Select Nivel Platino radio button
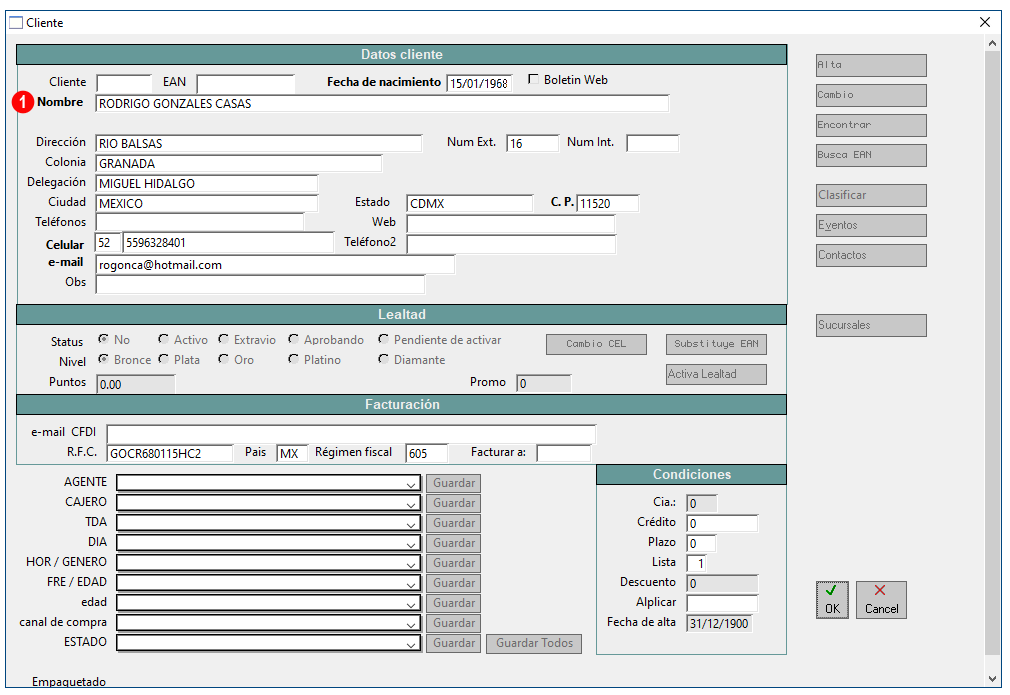 (x=293, y=359)
